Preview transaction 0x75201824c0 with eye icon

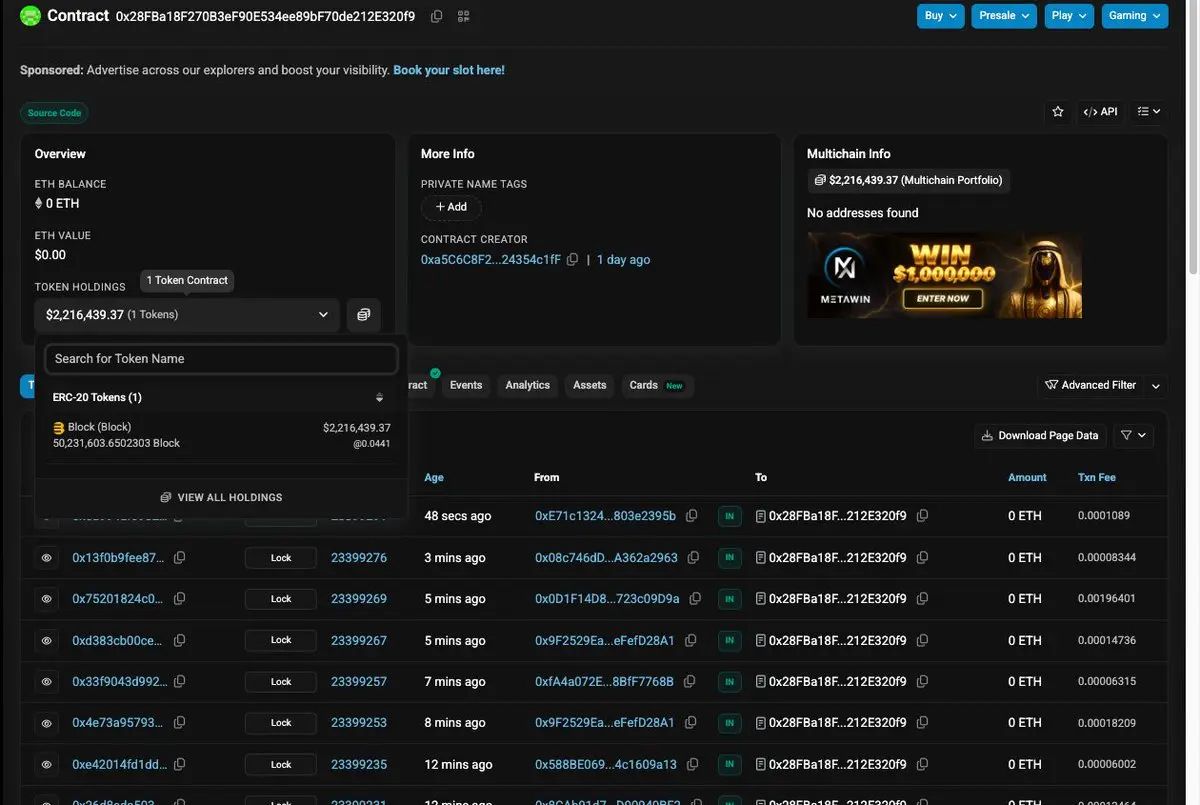coord(46,599)
